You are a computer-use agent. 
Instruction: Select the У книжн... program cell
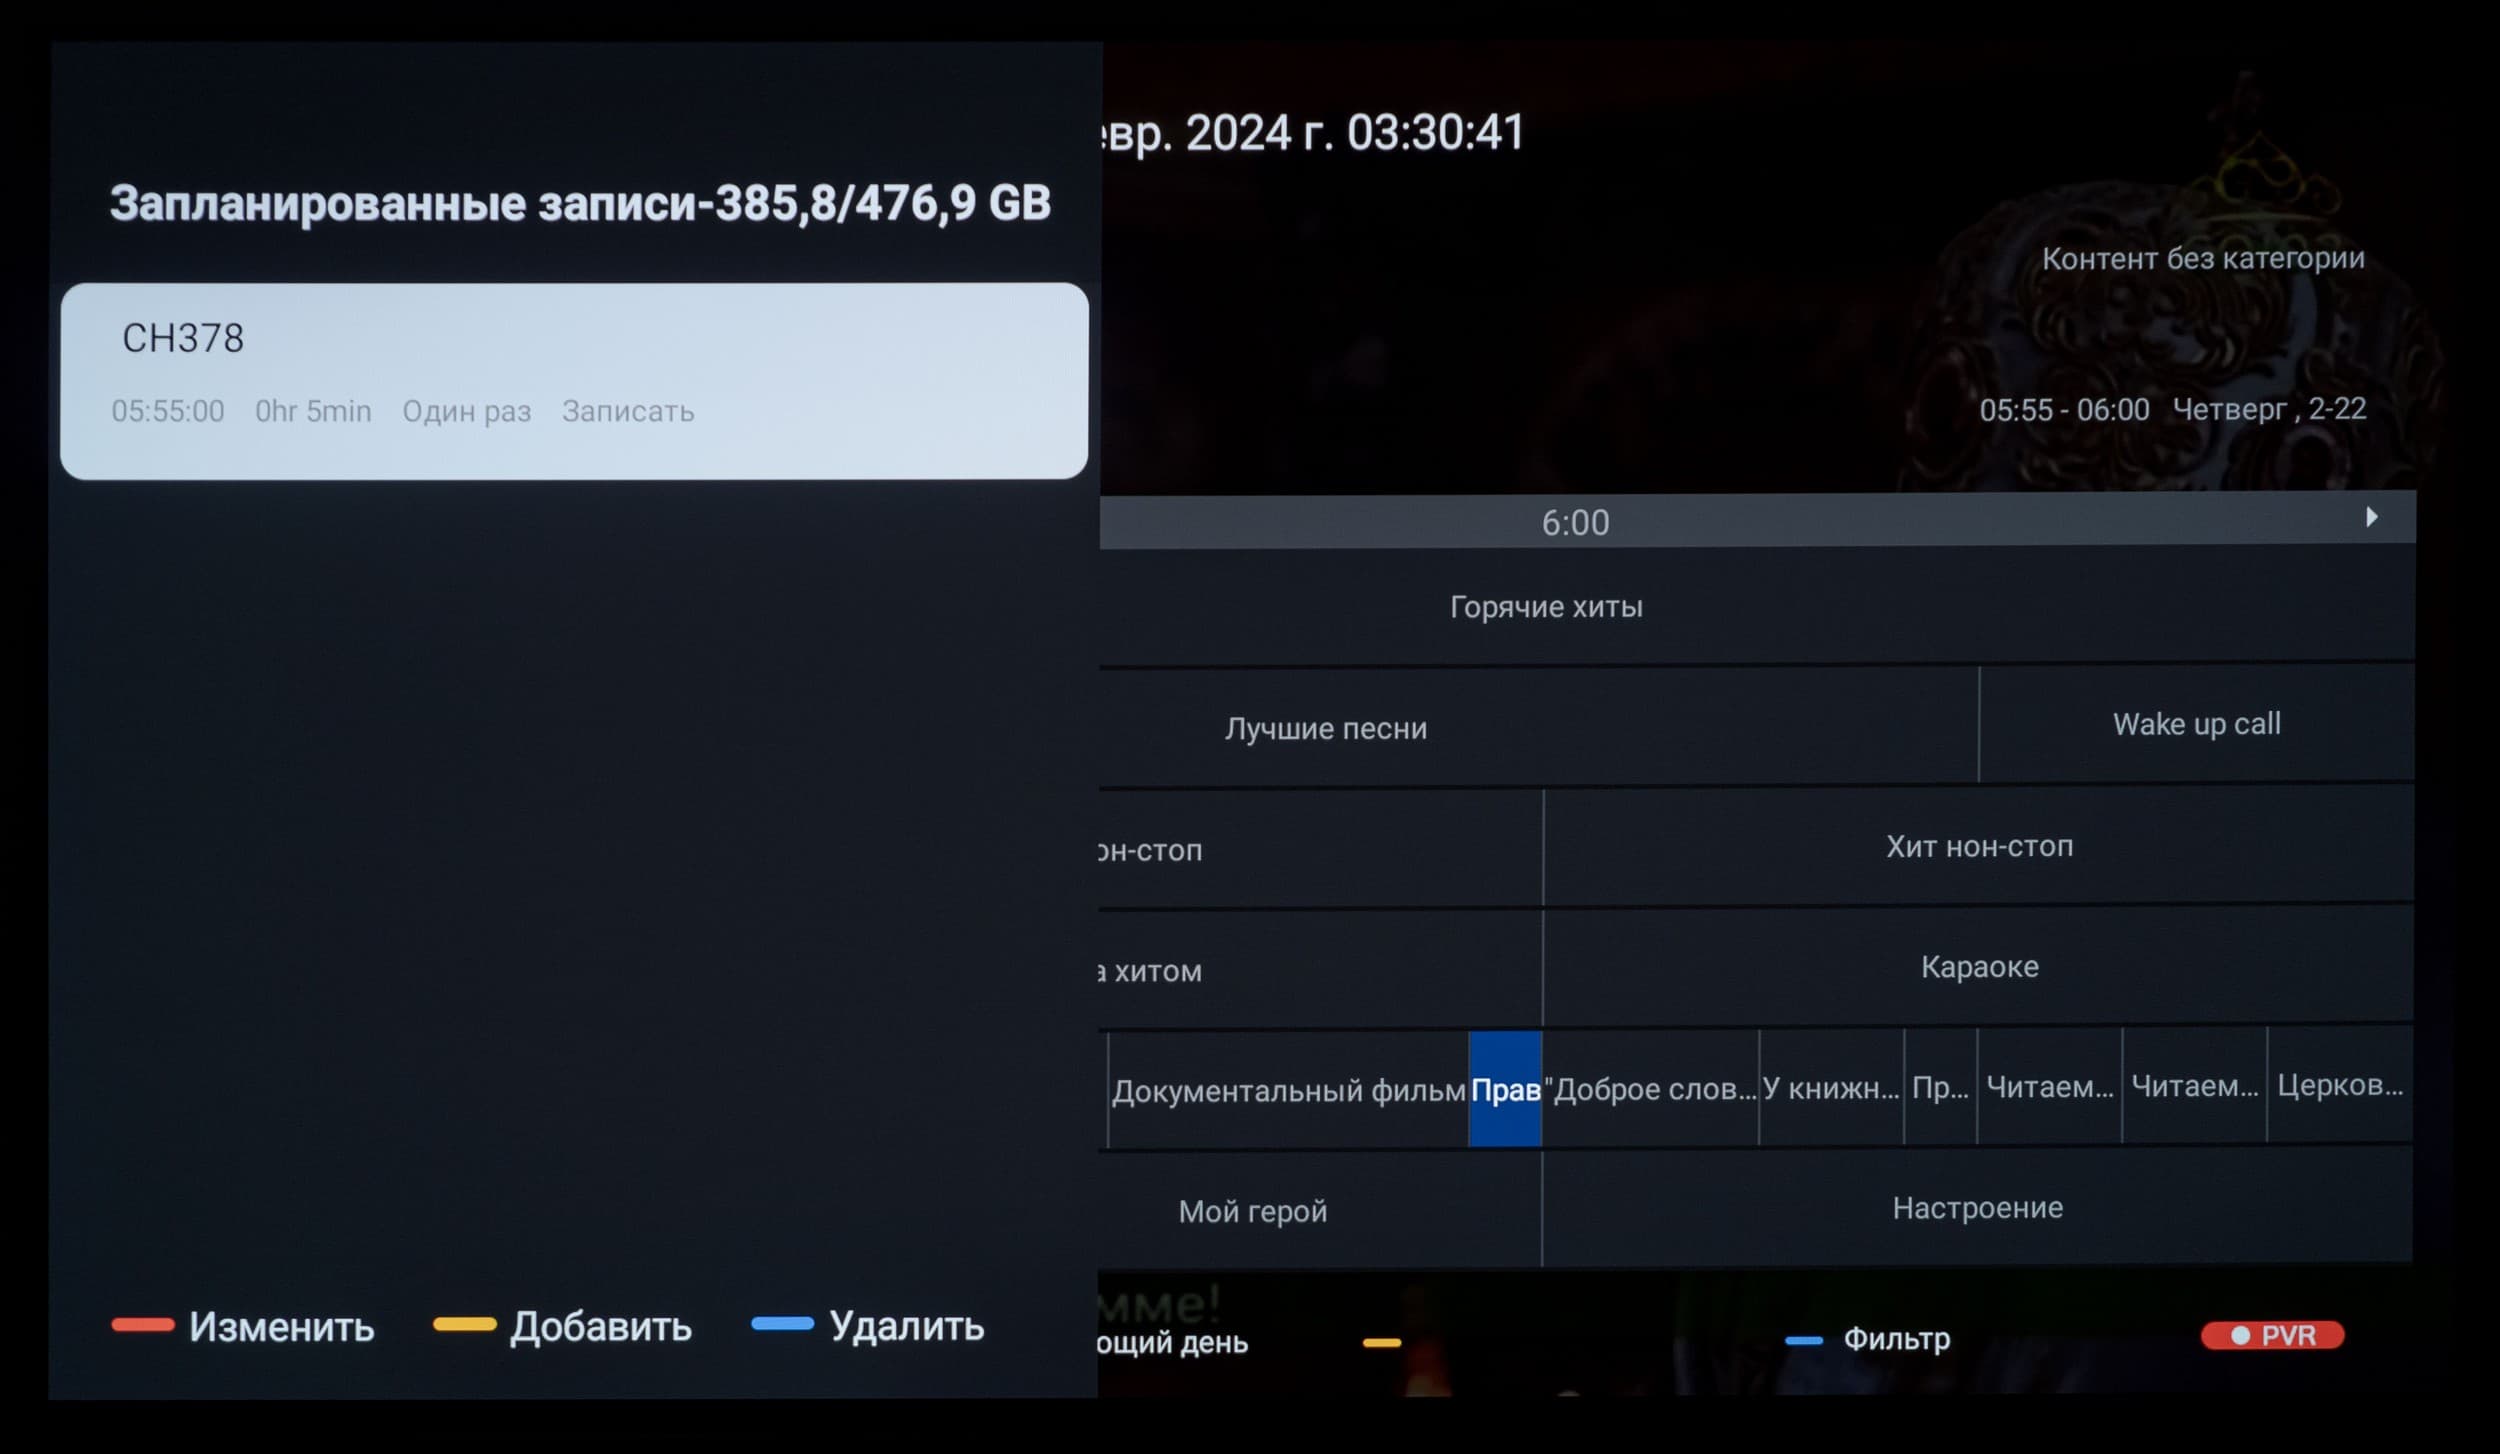point(1830,1088)
